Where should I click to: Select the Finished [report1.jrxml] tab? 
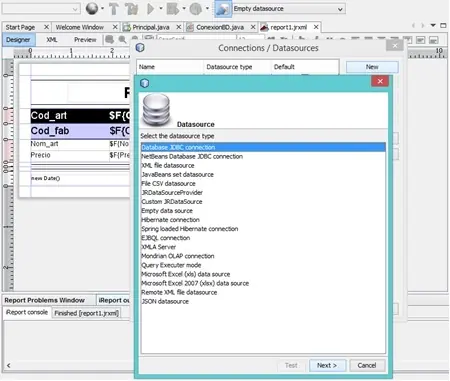click(86, 313)
